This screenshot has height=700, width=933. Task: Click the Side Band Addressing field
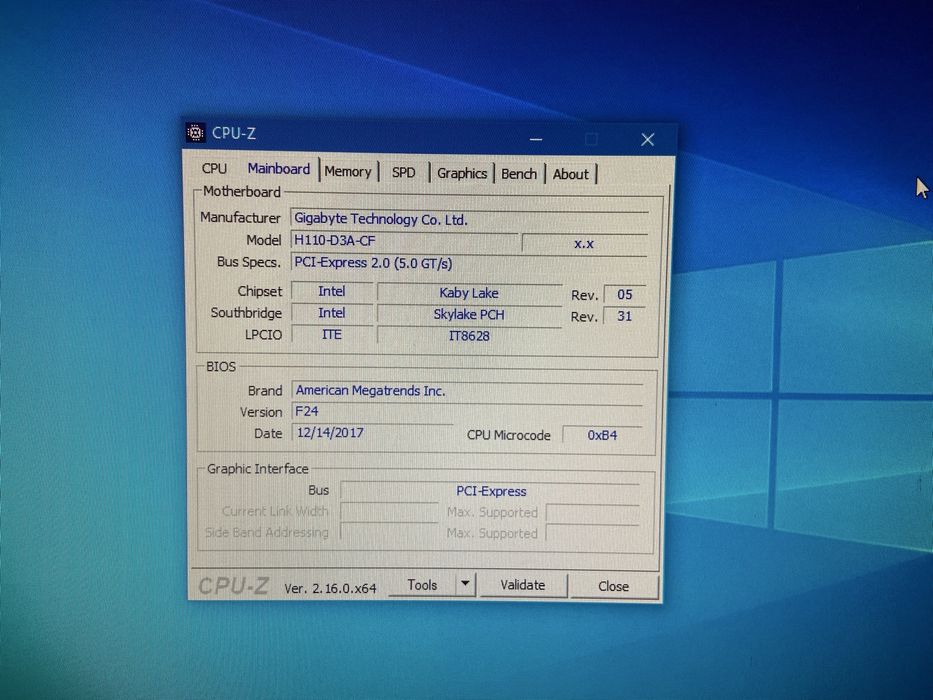click(x=390, y=532)
